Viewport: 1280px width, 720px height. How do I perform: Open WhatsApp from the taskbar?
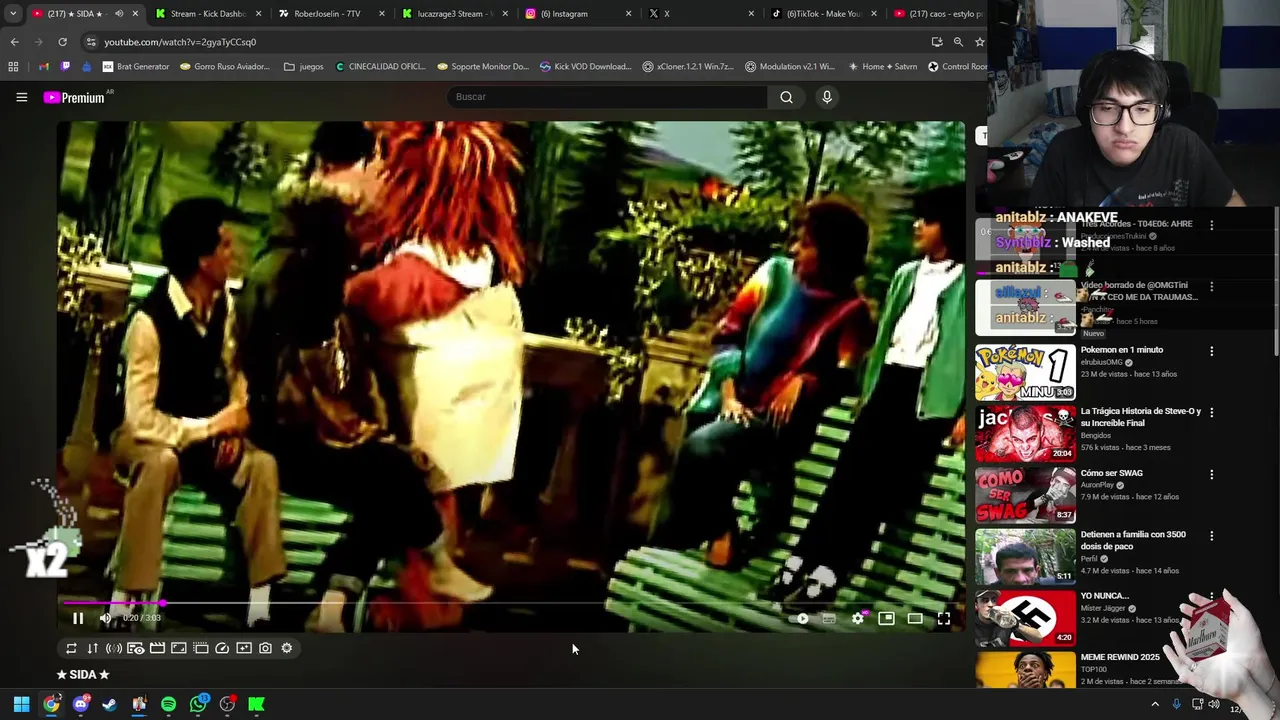[198, 704]
